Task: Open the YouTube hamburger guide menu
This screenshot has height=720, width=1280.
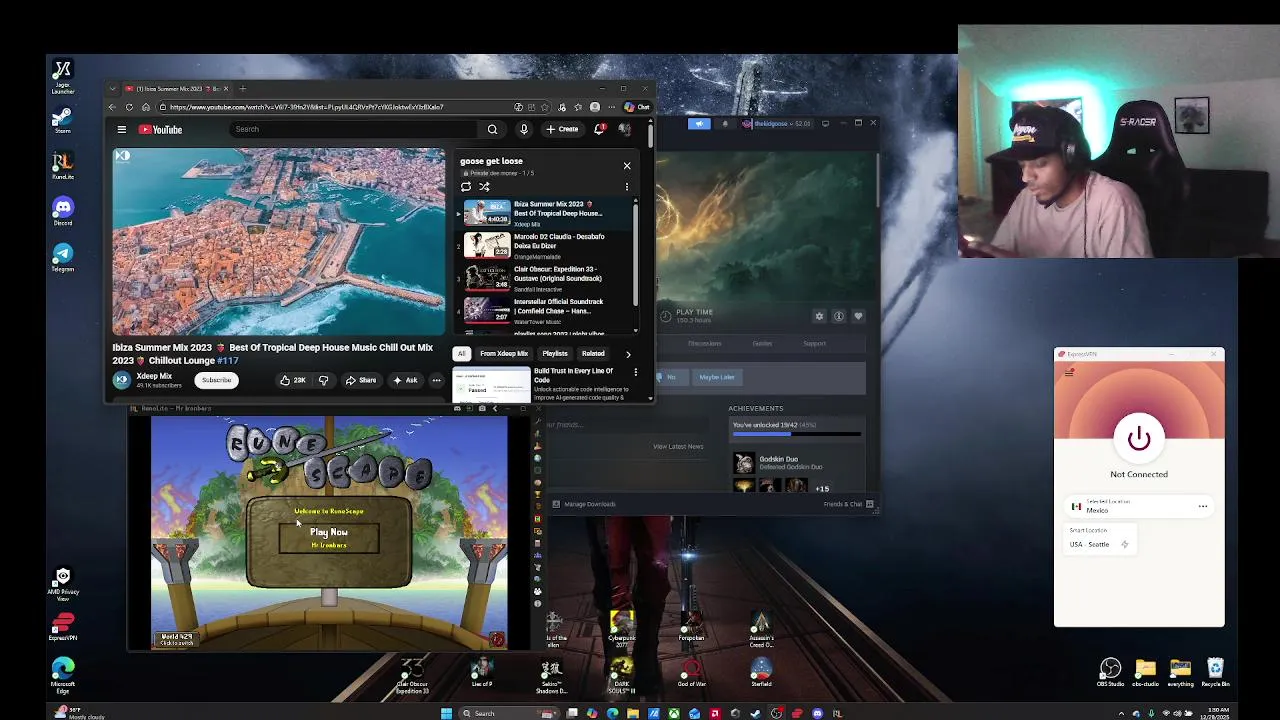Action: (x=122, y=129)
